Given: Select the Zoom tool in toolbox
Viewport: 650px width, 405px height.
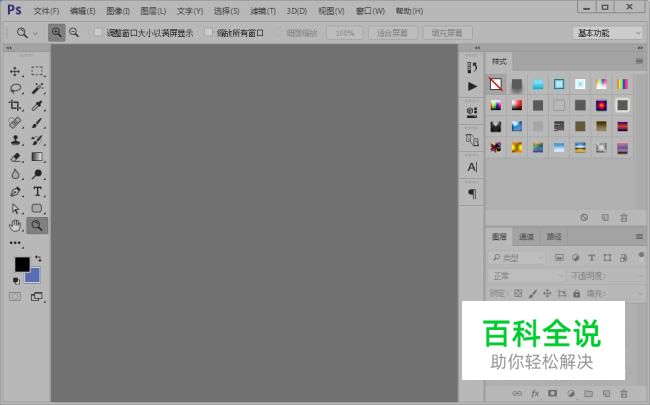Looking at the screenshot, I should [37, 226].
